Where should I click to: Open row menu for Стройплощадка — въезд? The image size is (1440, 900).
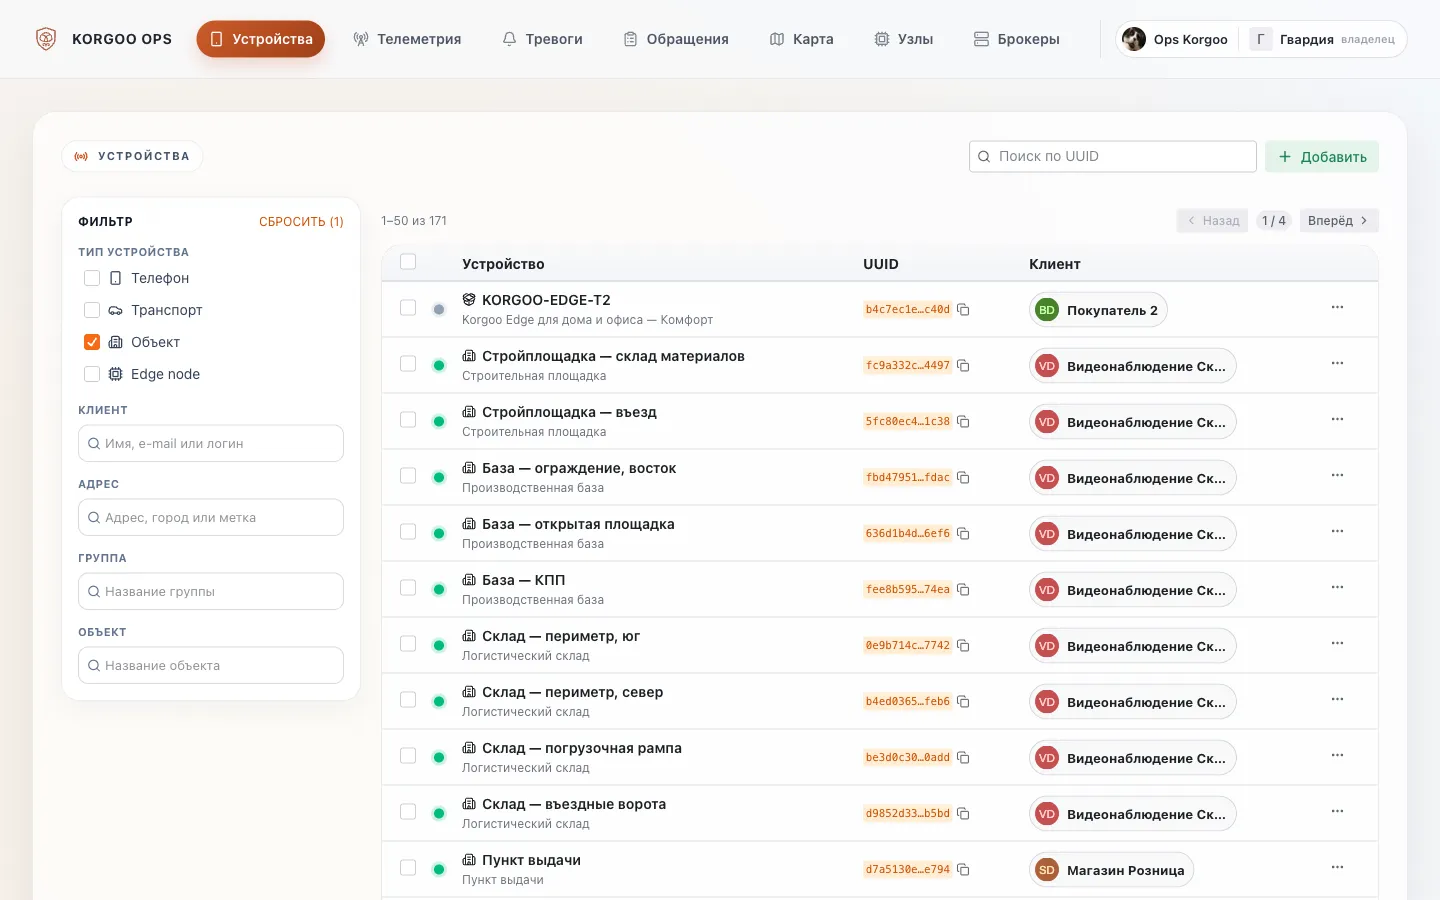coord(1337,419)
